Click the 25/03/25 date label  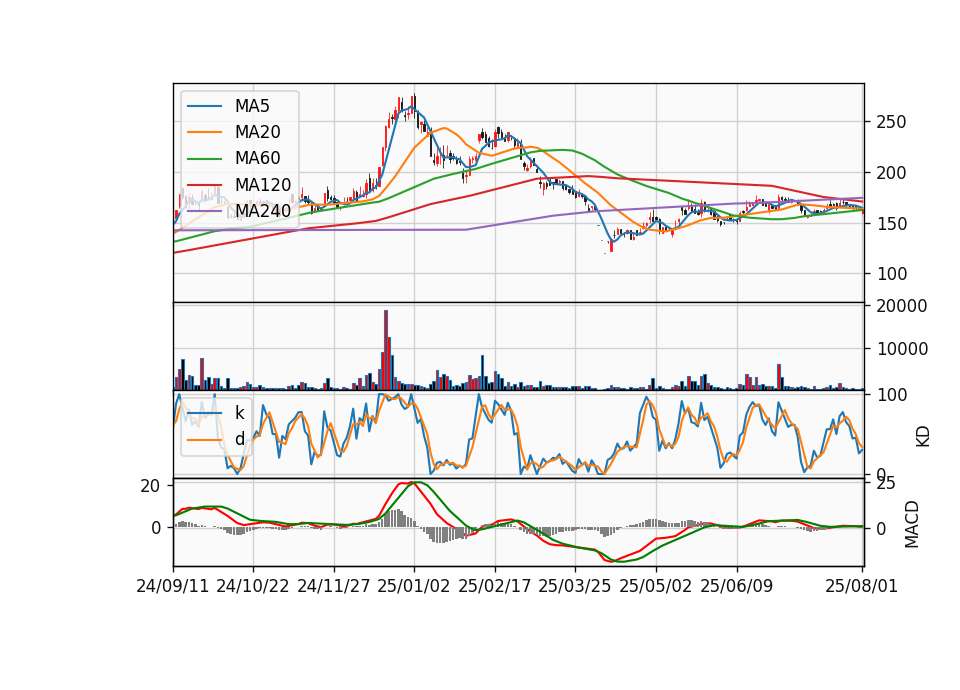tap(575, 586)
